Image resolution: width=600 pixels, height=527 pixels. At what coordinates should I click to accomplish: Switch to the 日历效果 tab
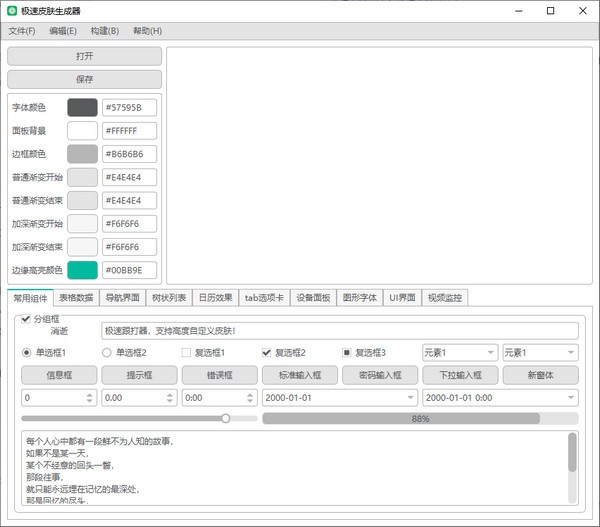tap(215, 298)
